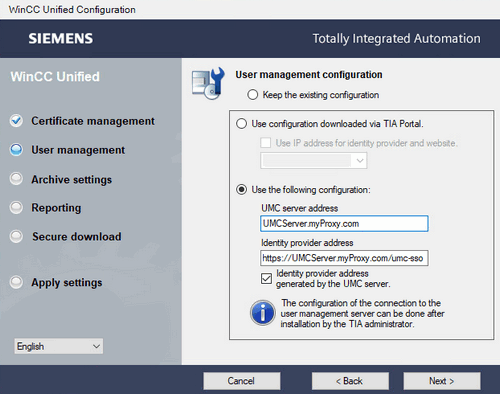Click the Certificate management checkmark step icon
Viewport: 500px width, 394px height.
16,121
